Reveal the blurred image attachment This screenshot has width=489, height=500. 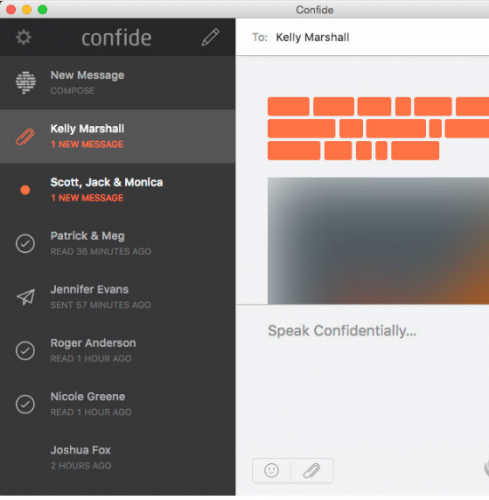point(378,241)
